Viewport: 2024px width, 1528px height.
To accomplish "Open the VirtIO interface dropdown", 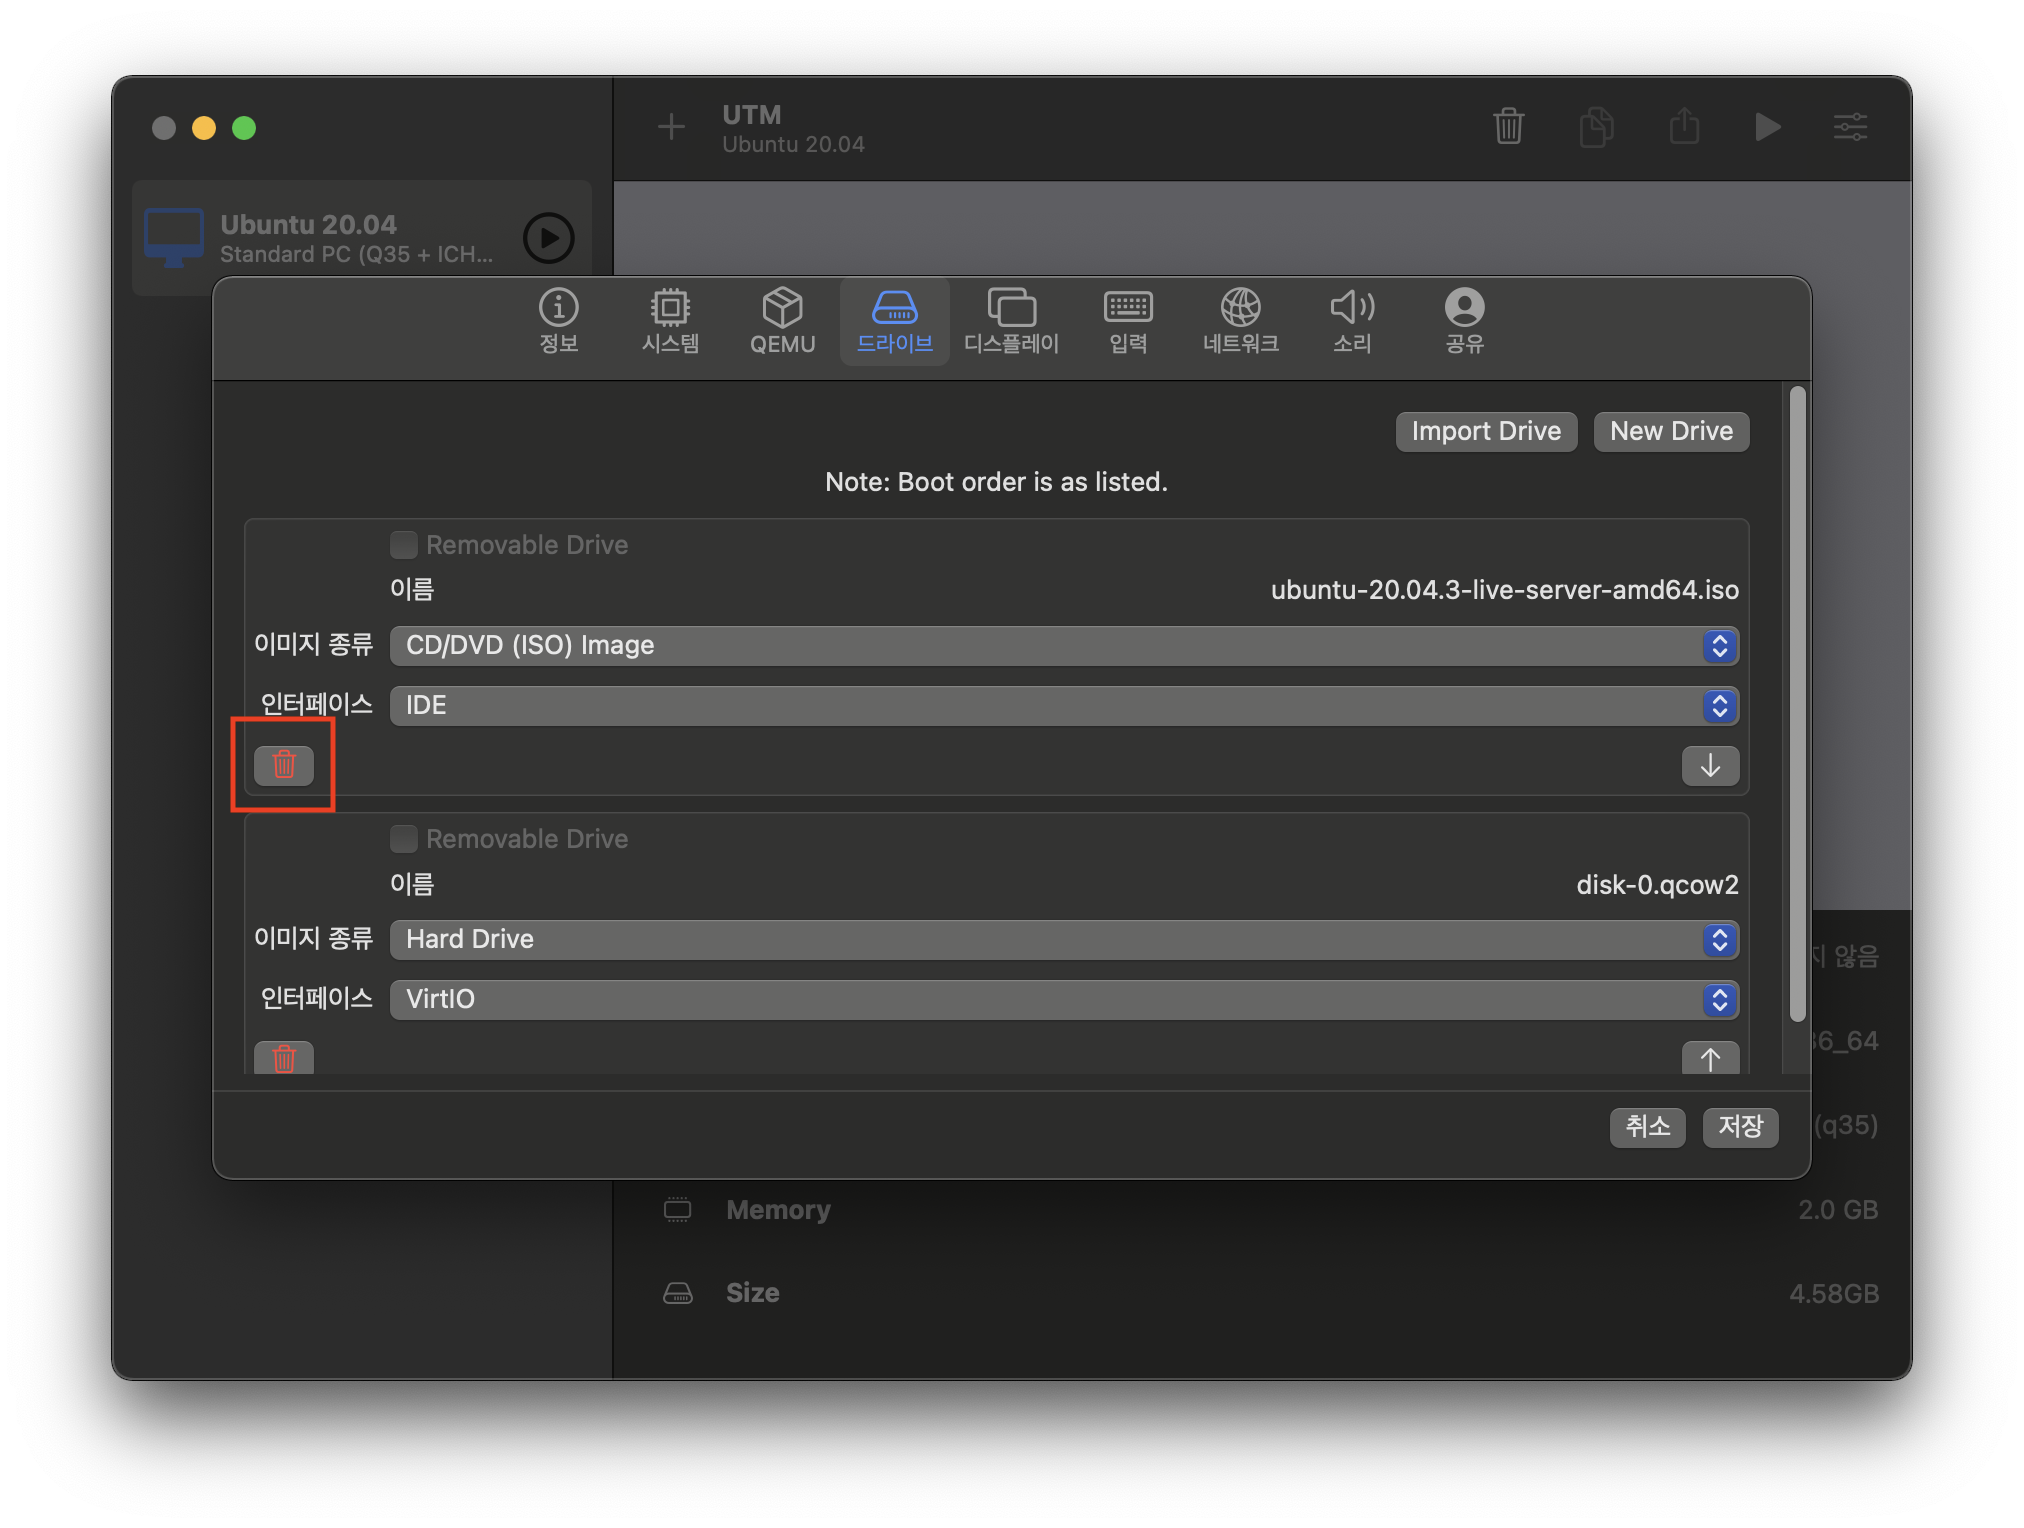I will click(1063, 1000).
